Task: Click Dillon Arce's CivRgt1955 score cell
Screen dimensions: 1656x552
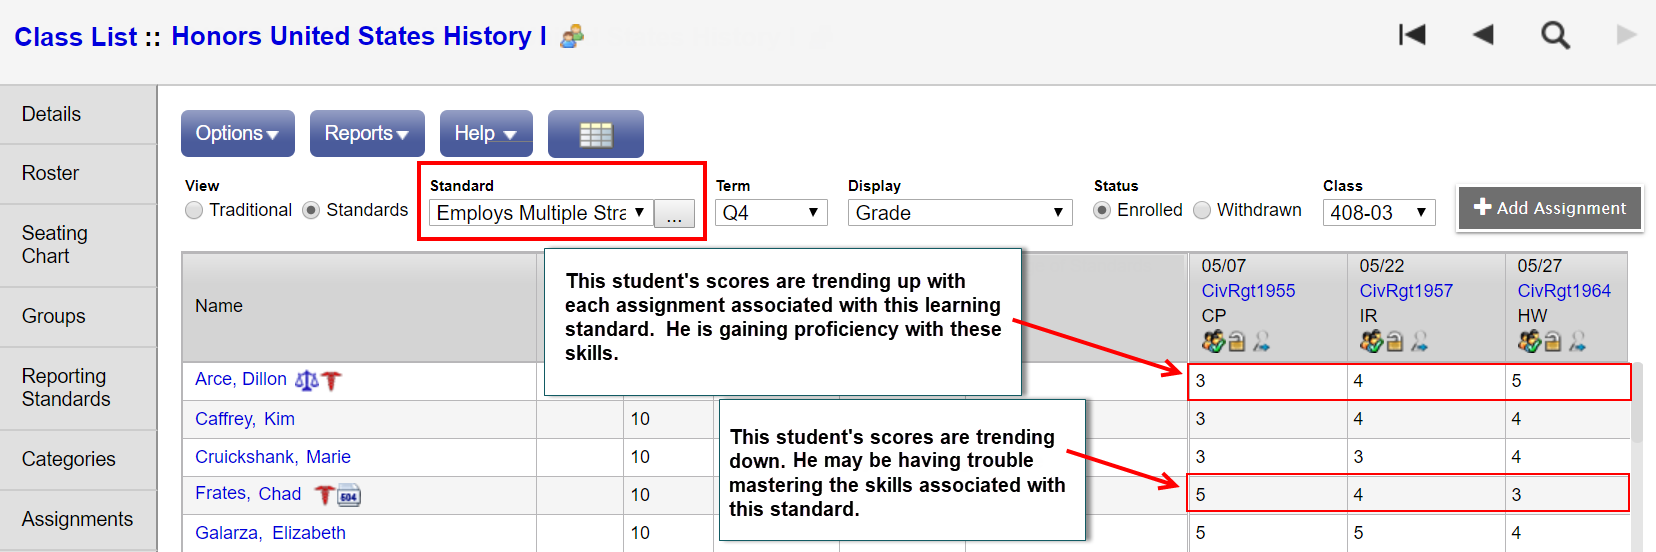Action: point(1266,381)
